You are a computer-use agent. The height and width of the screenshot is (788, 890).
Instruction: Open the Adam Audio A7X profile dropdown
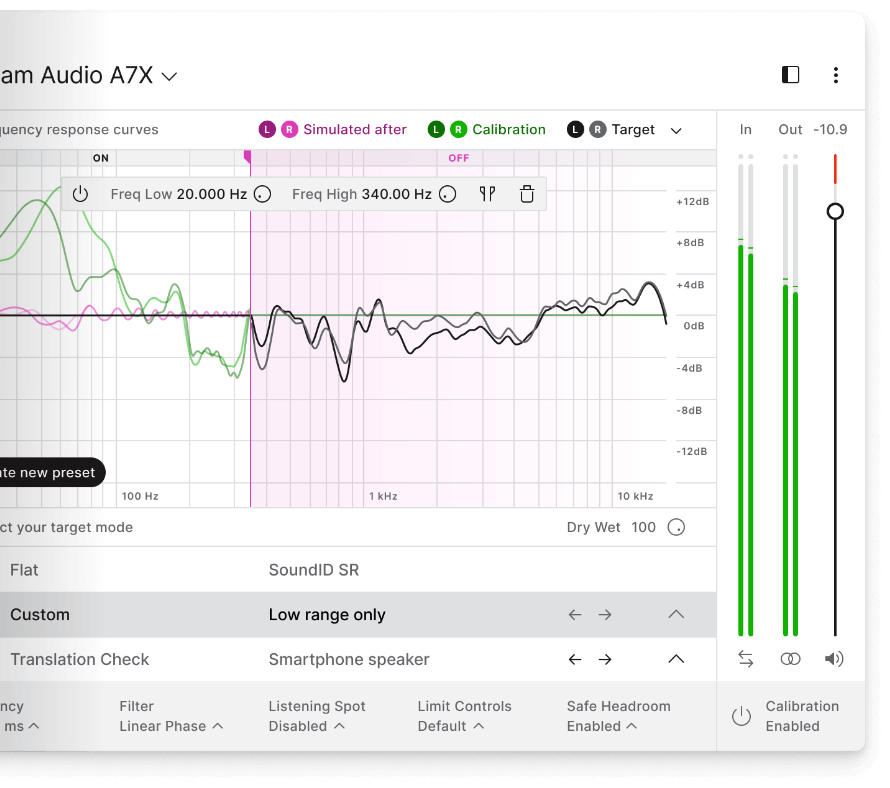[169, 76]
